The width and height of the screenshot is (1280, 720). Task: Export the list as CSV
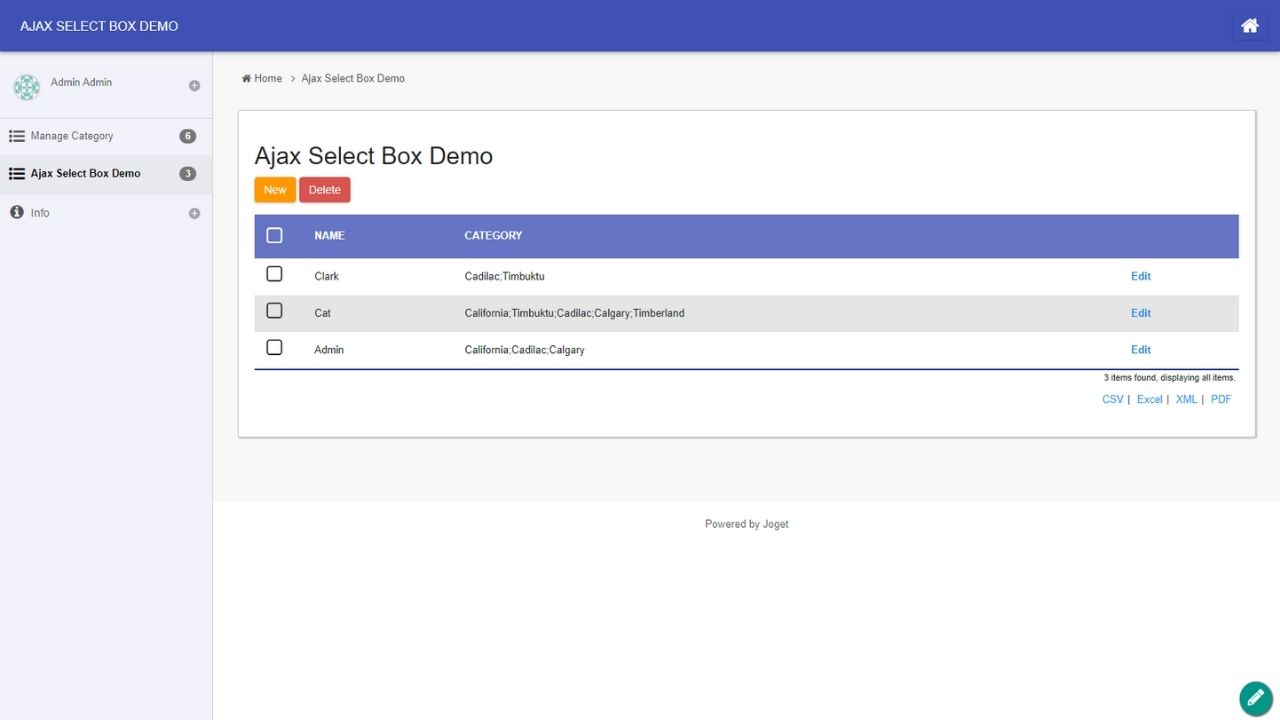pos(1112,399)
